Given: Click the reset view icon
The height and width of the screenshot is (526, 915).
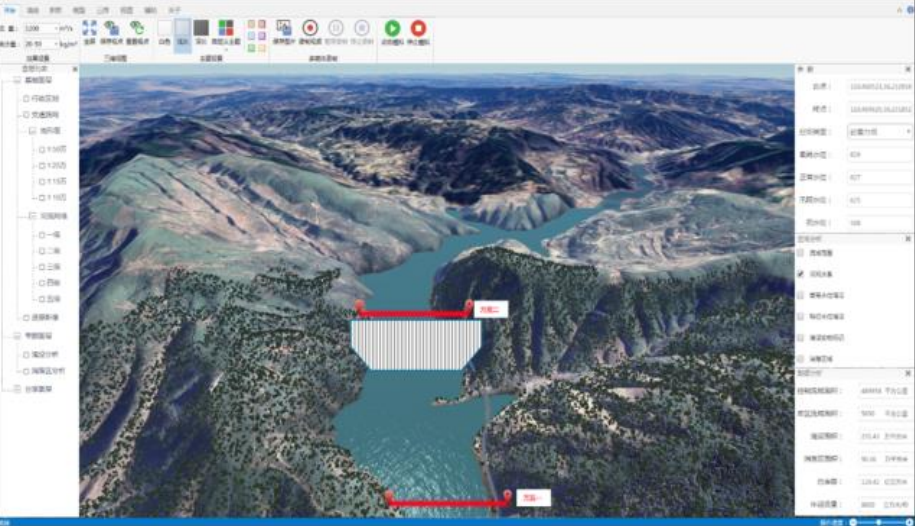Looking at the screenshot, I should click(137, 29).
